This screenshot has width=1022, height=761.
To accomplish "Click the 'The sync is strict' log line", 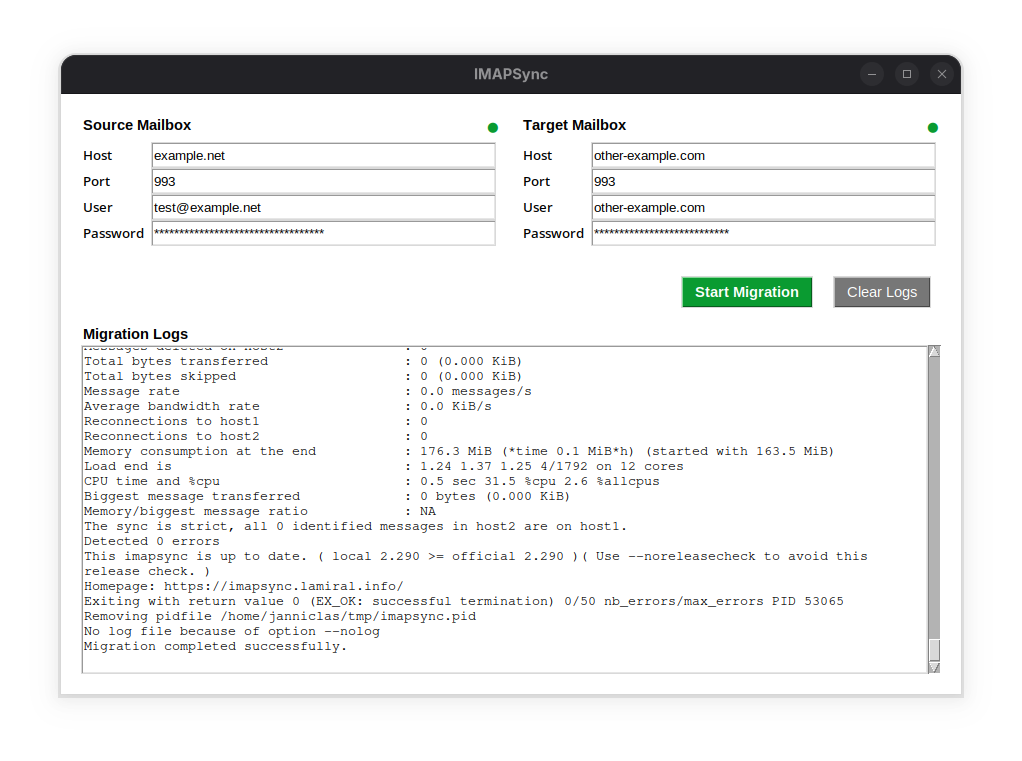I will [x=355, y=526].
